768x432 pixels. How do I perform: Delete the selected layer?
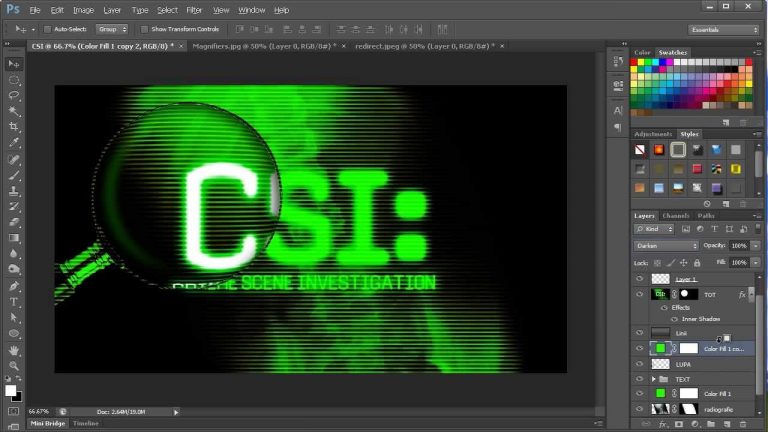pos(743,424)
